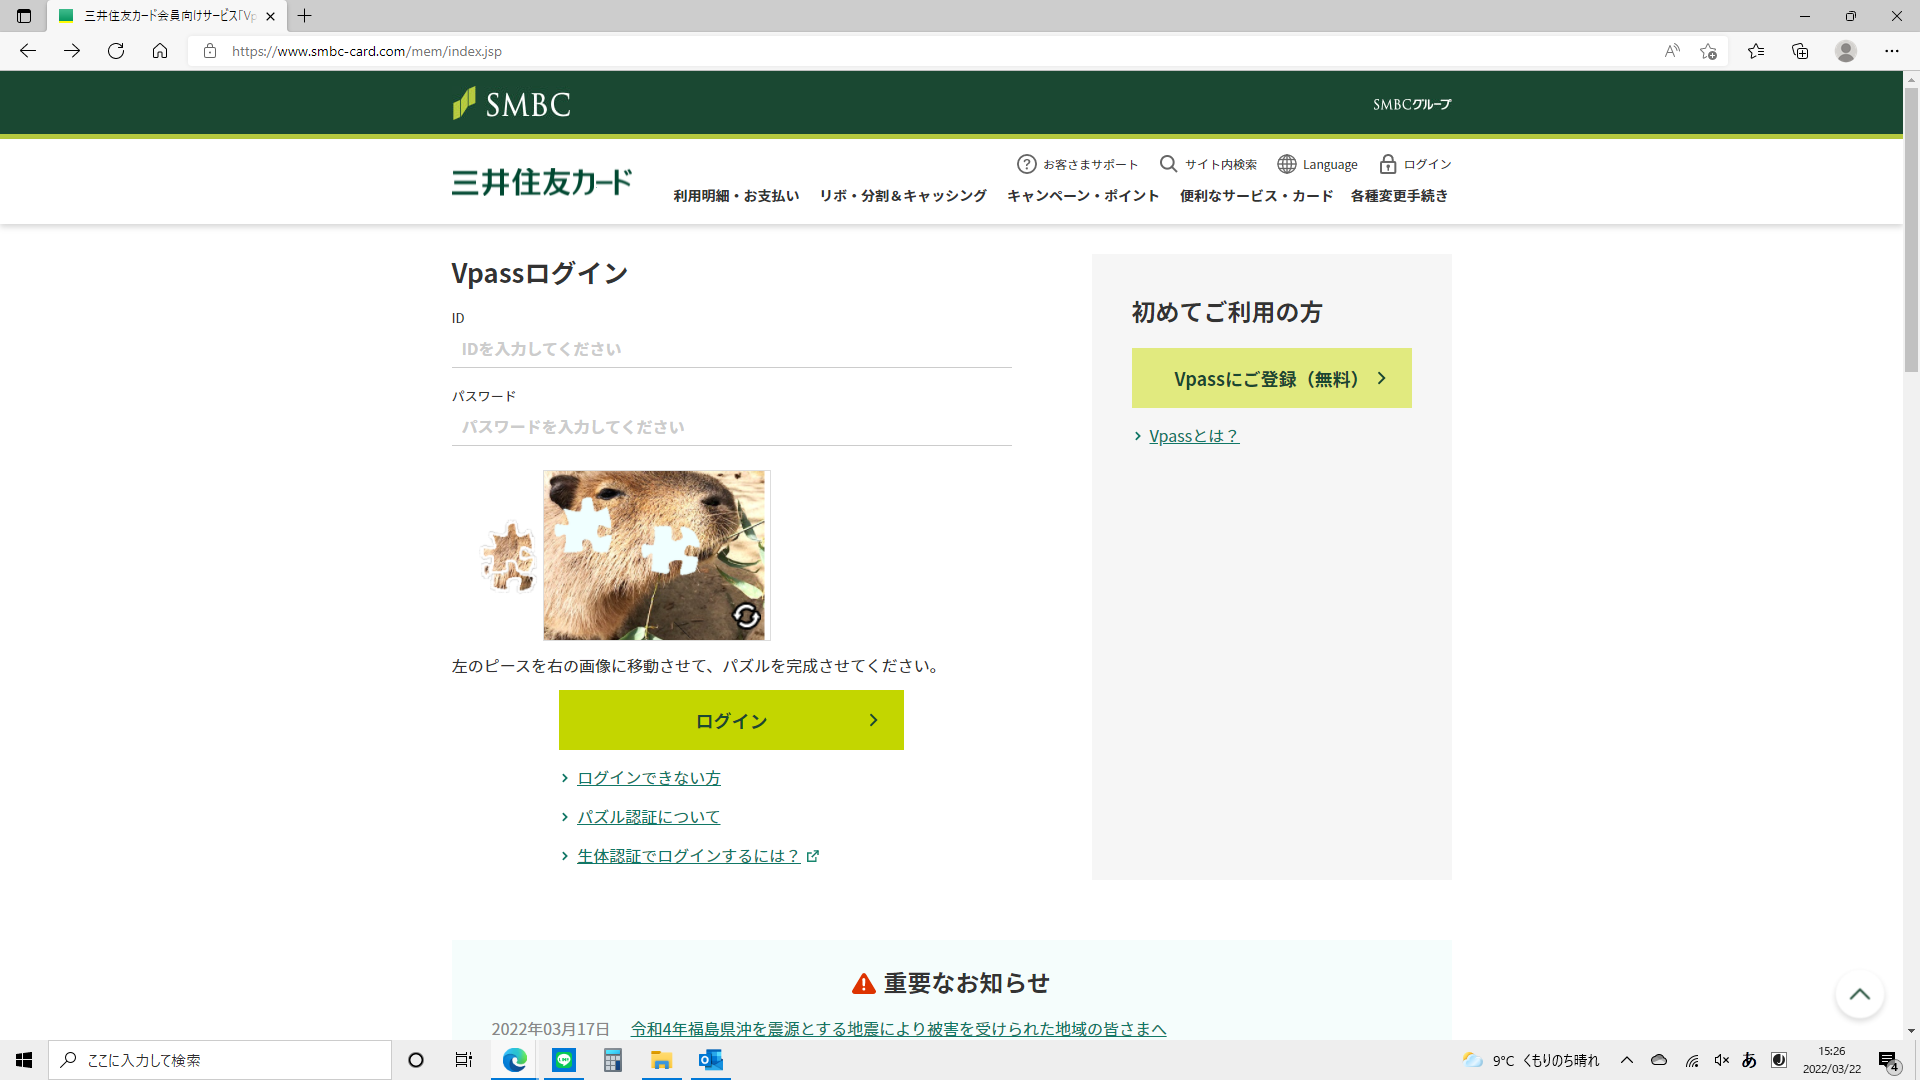Click the back-to-top arrow button
This screenshot has width=1920, height=1080.
pos(1860,994)
